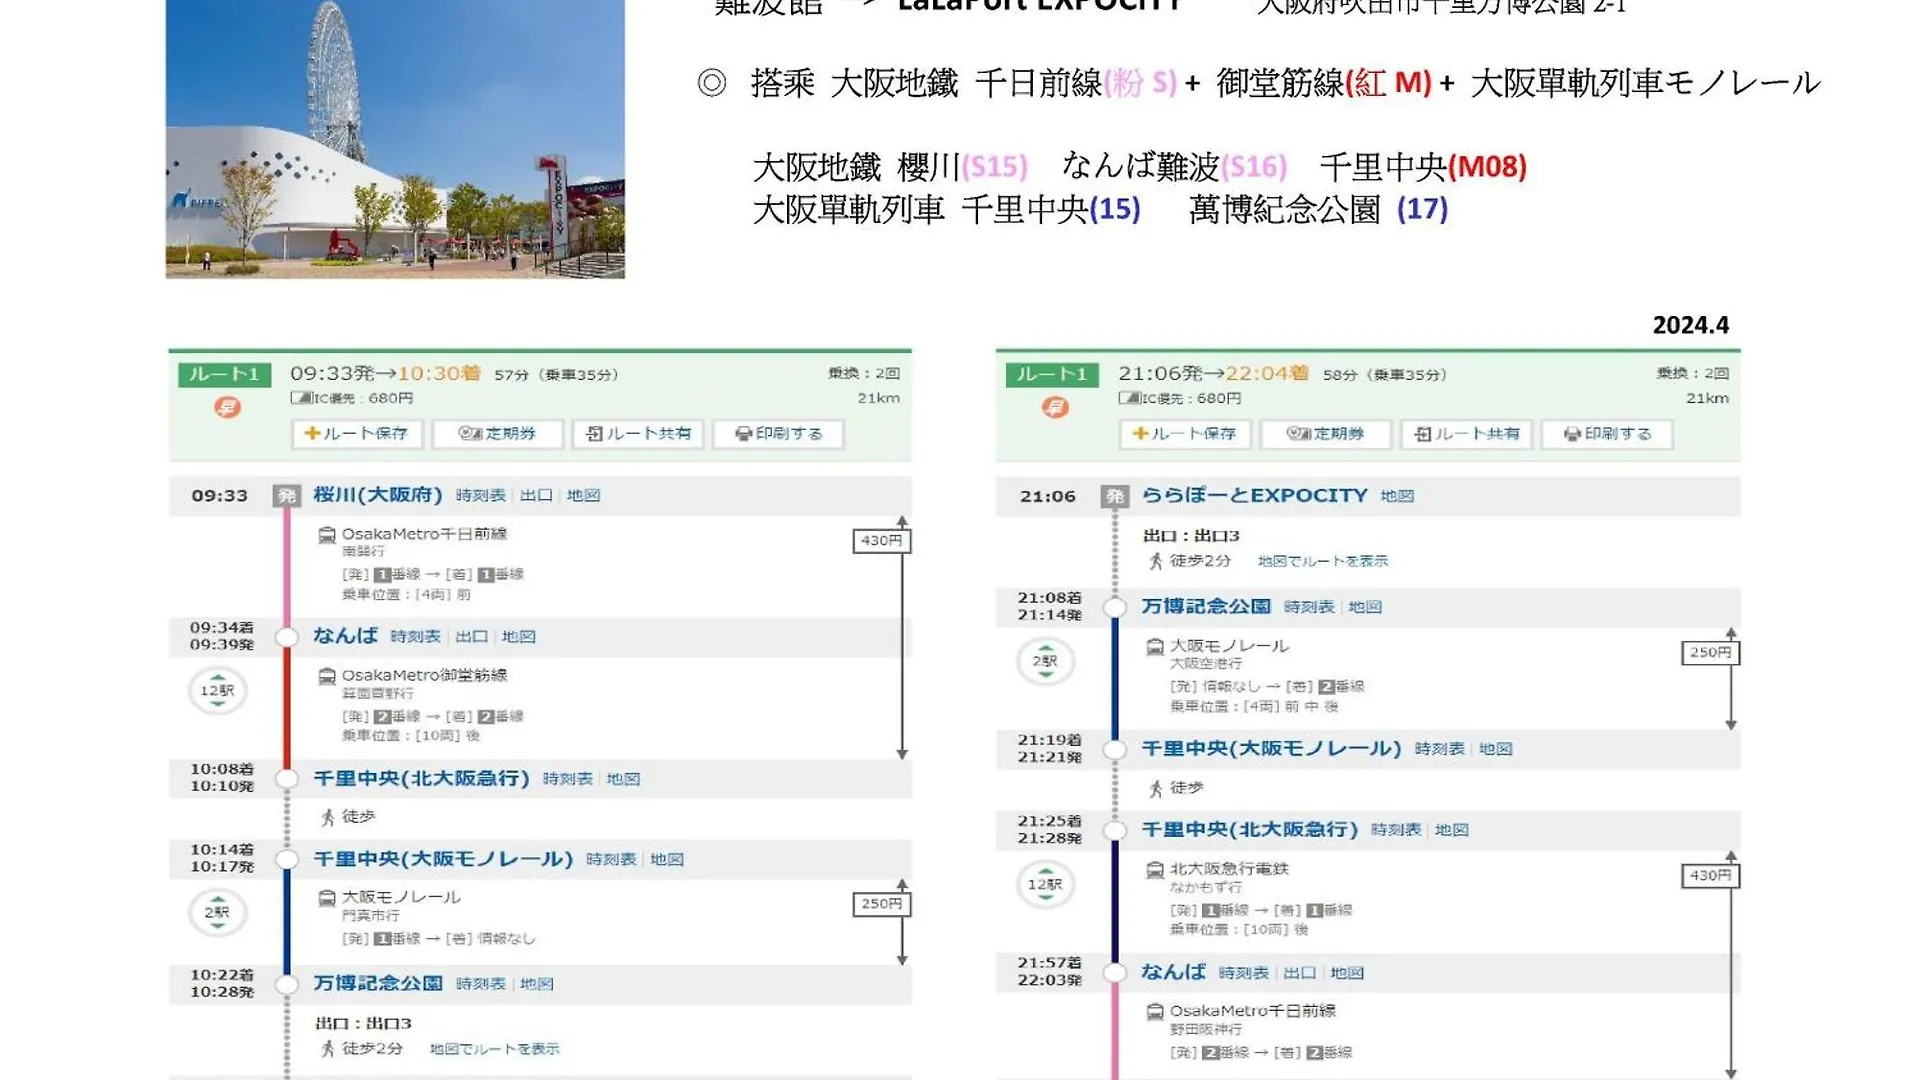1920x1080 pixels.
Task: Click the 千里中央(M08) text
Action: 1423,166
